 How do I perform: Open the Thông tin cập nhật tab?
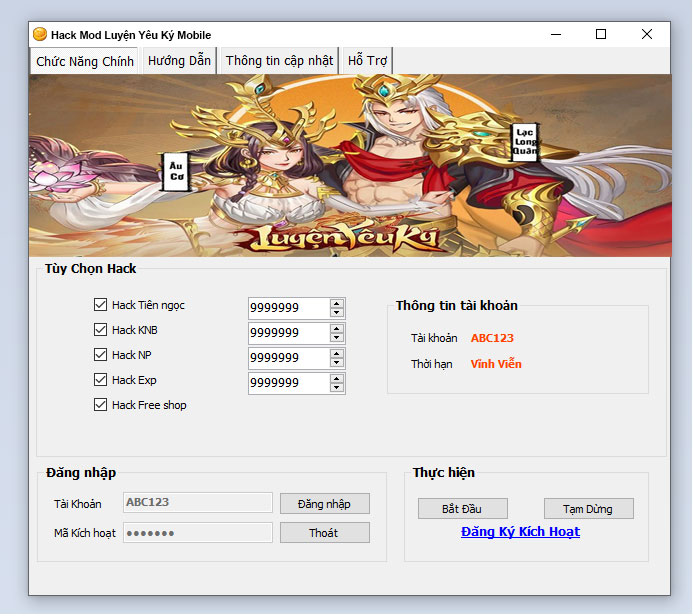point(279,60)
